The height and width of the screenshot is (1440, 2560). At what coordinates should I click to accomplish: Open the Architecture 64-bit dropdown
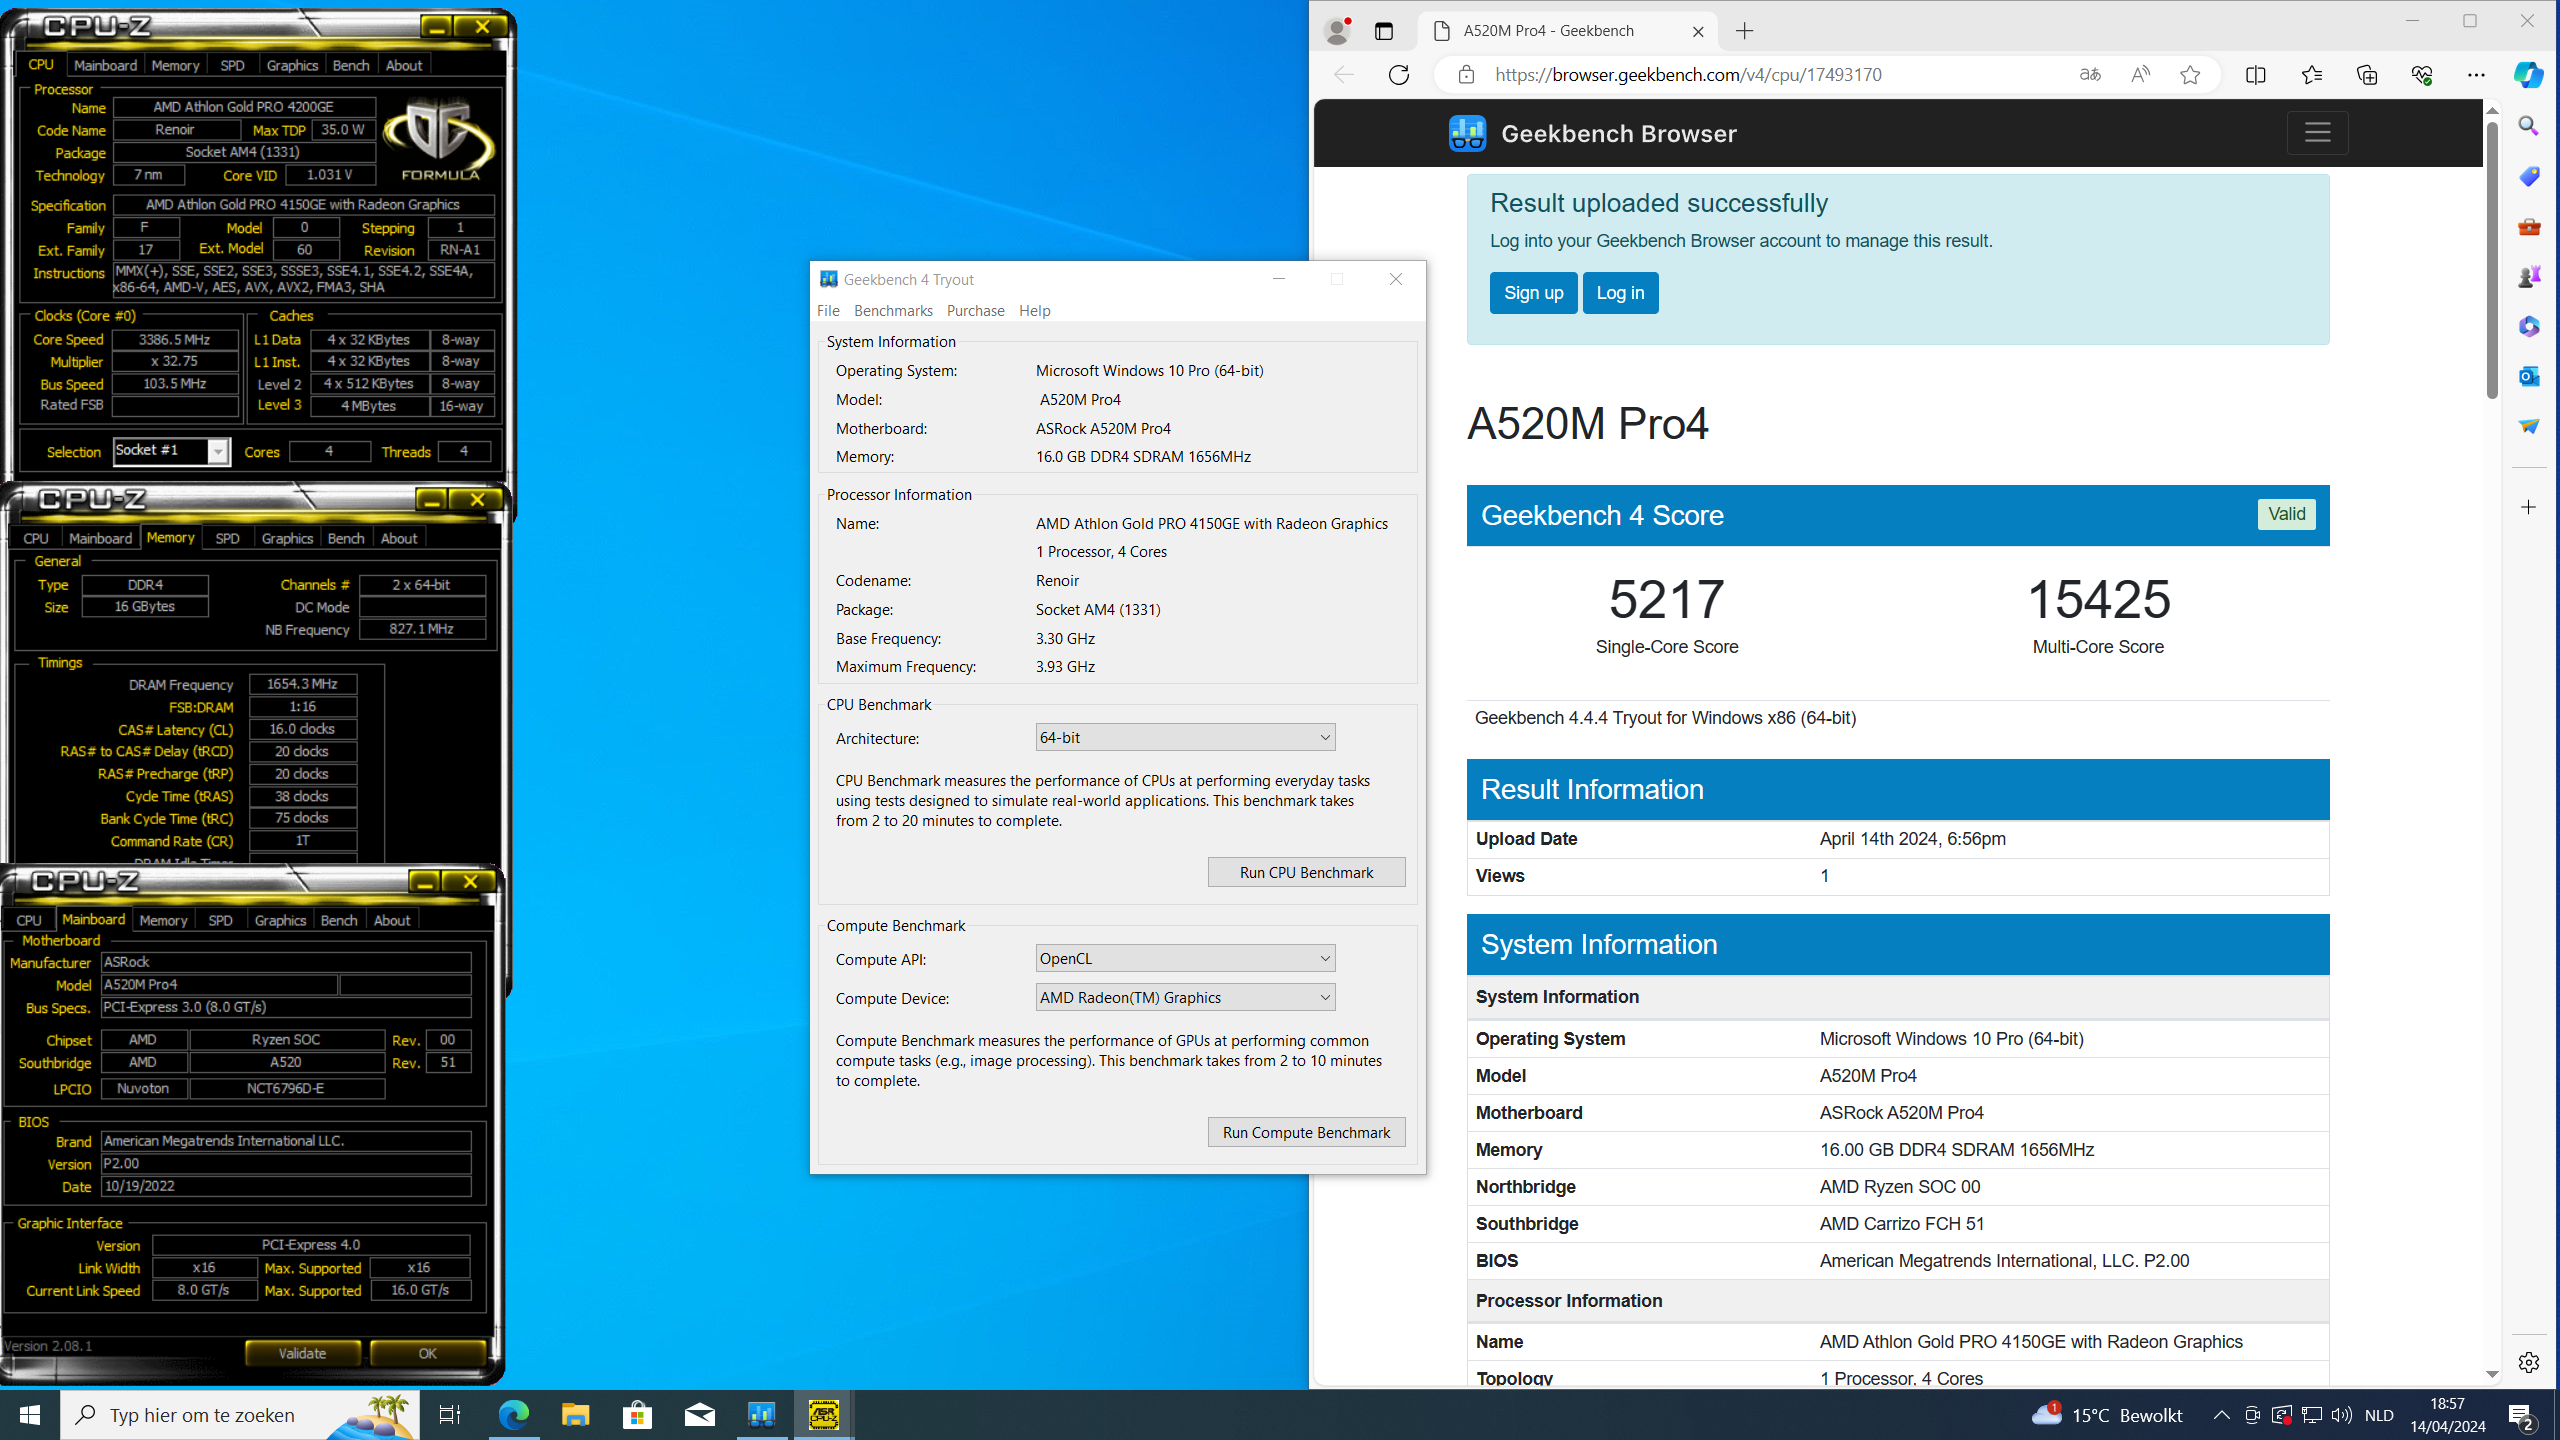click(x=1185, y=738)
